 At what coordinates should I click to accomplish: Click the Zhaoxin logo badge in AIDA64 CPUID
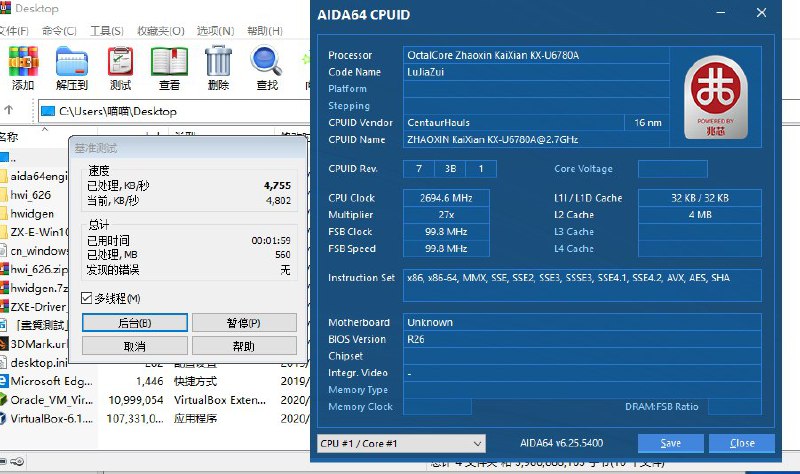(715, 97)
